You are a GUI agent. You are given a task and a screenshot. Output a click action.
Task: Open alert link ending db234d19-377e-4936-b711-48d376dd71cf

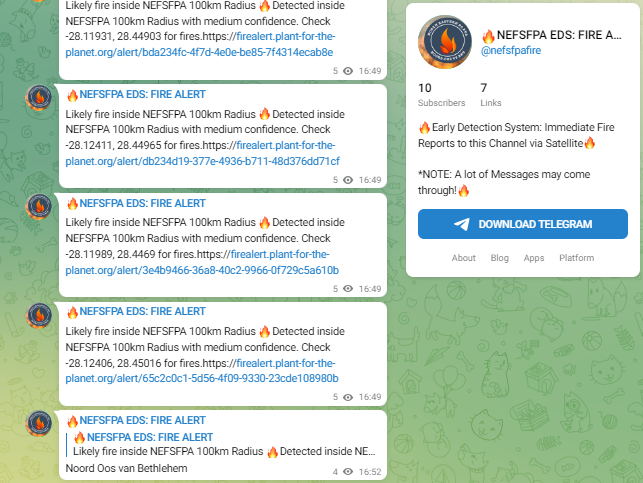202,153
